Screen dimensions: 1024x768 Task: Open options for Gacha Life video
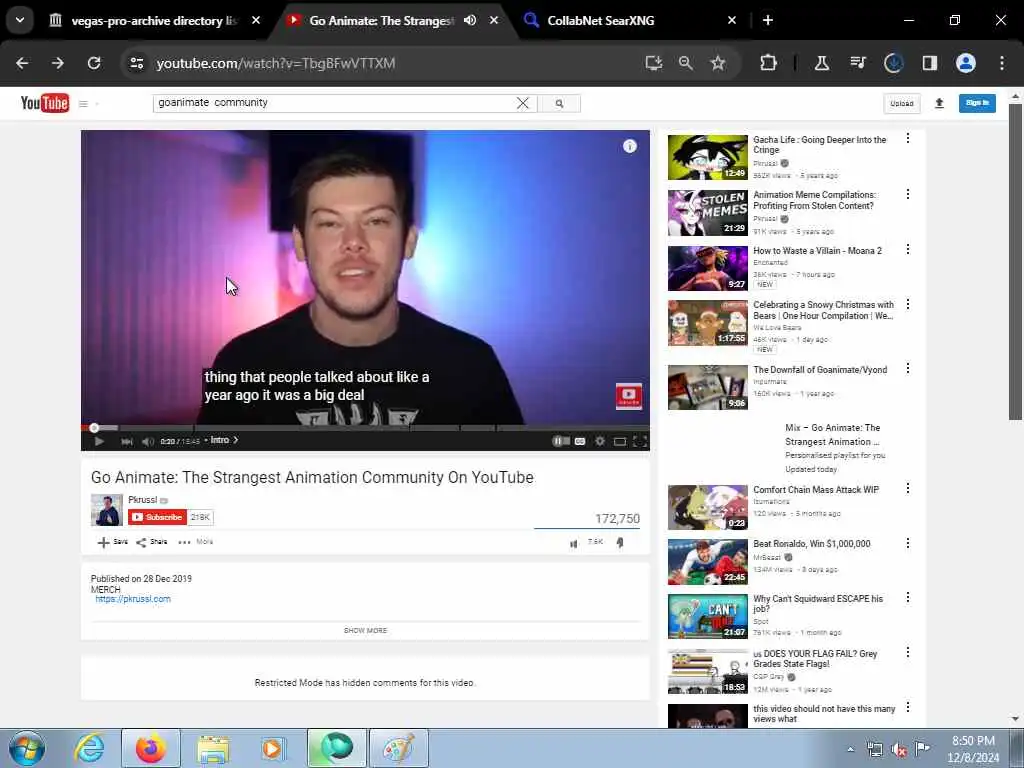[x=908, y=138]
